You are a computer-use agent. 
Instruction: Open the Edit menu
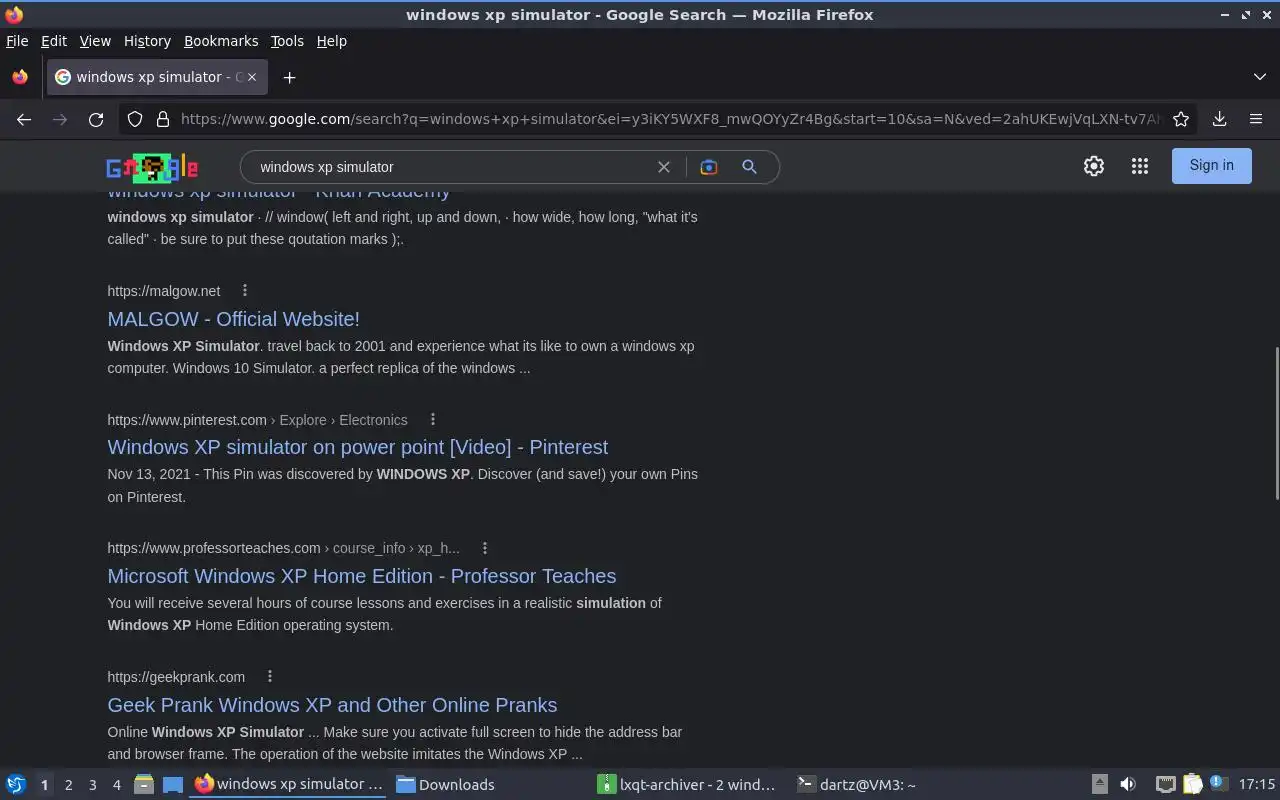(x=54, y=41)
